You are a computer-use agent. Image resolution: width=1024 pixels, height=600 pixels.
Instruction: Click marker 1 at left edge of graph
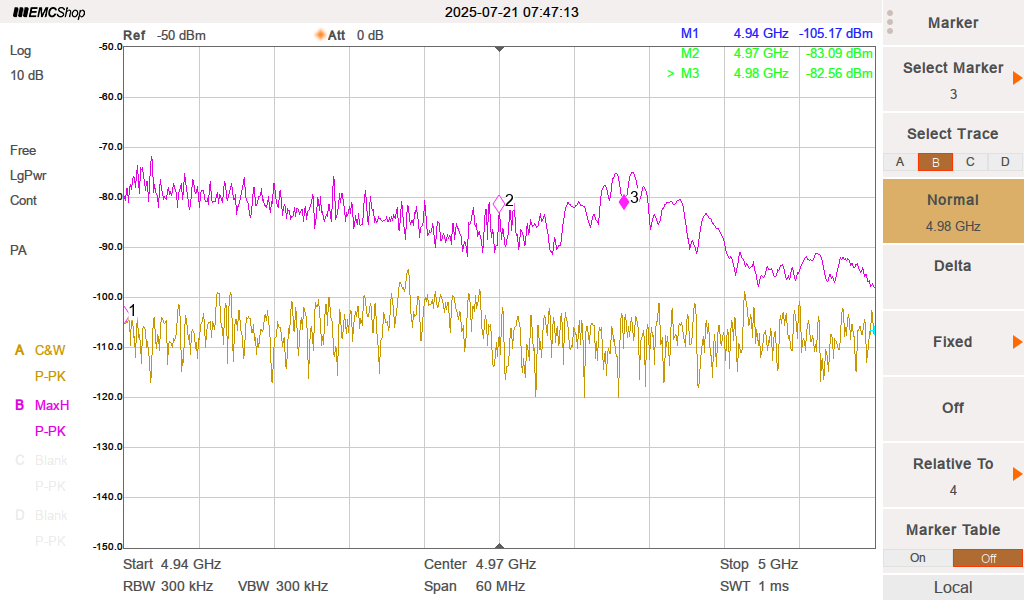pyautogui.click(x=127, y=310)
